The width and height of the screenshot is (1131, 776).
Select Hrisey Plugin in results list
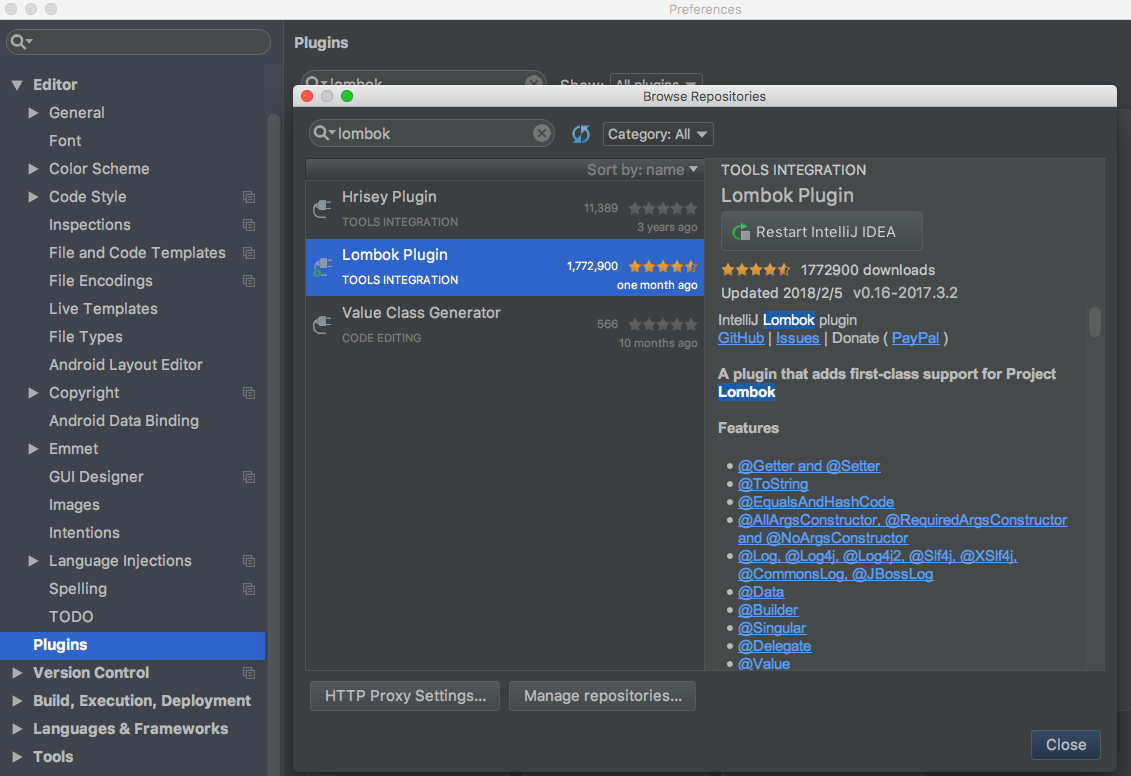(504, 210)
